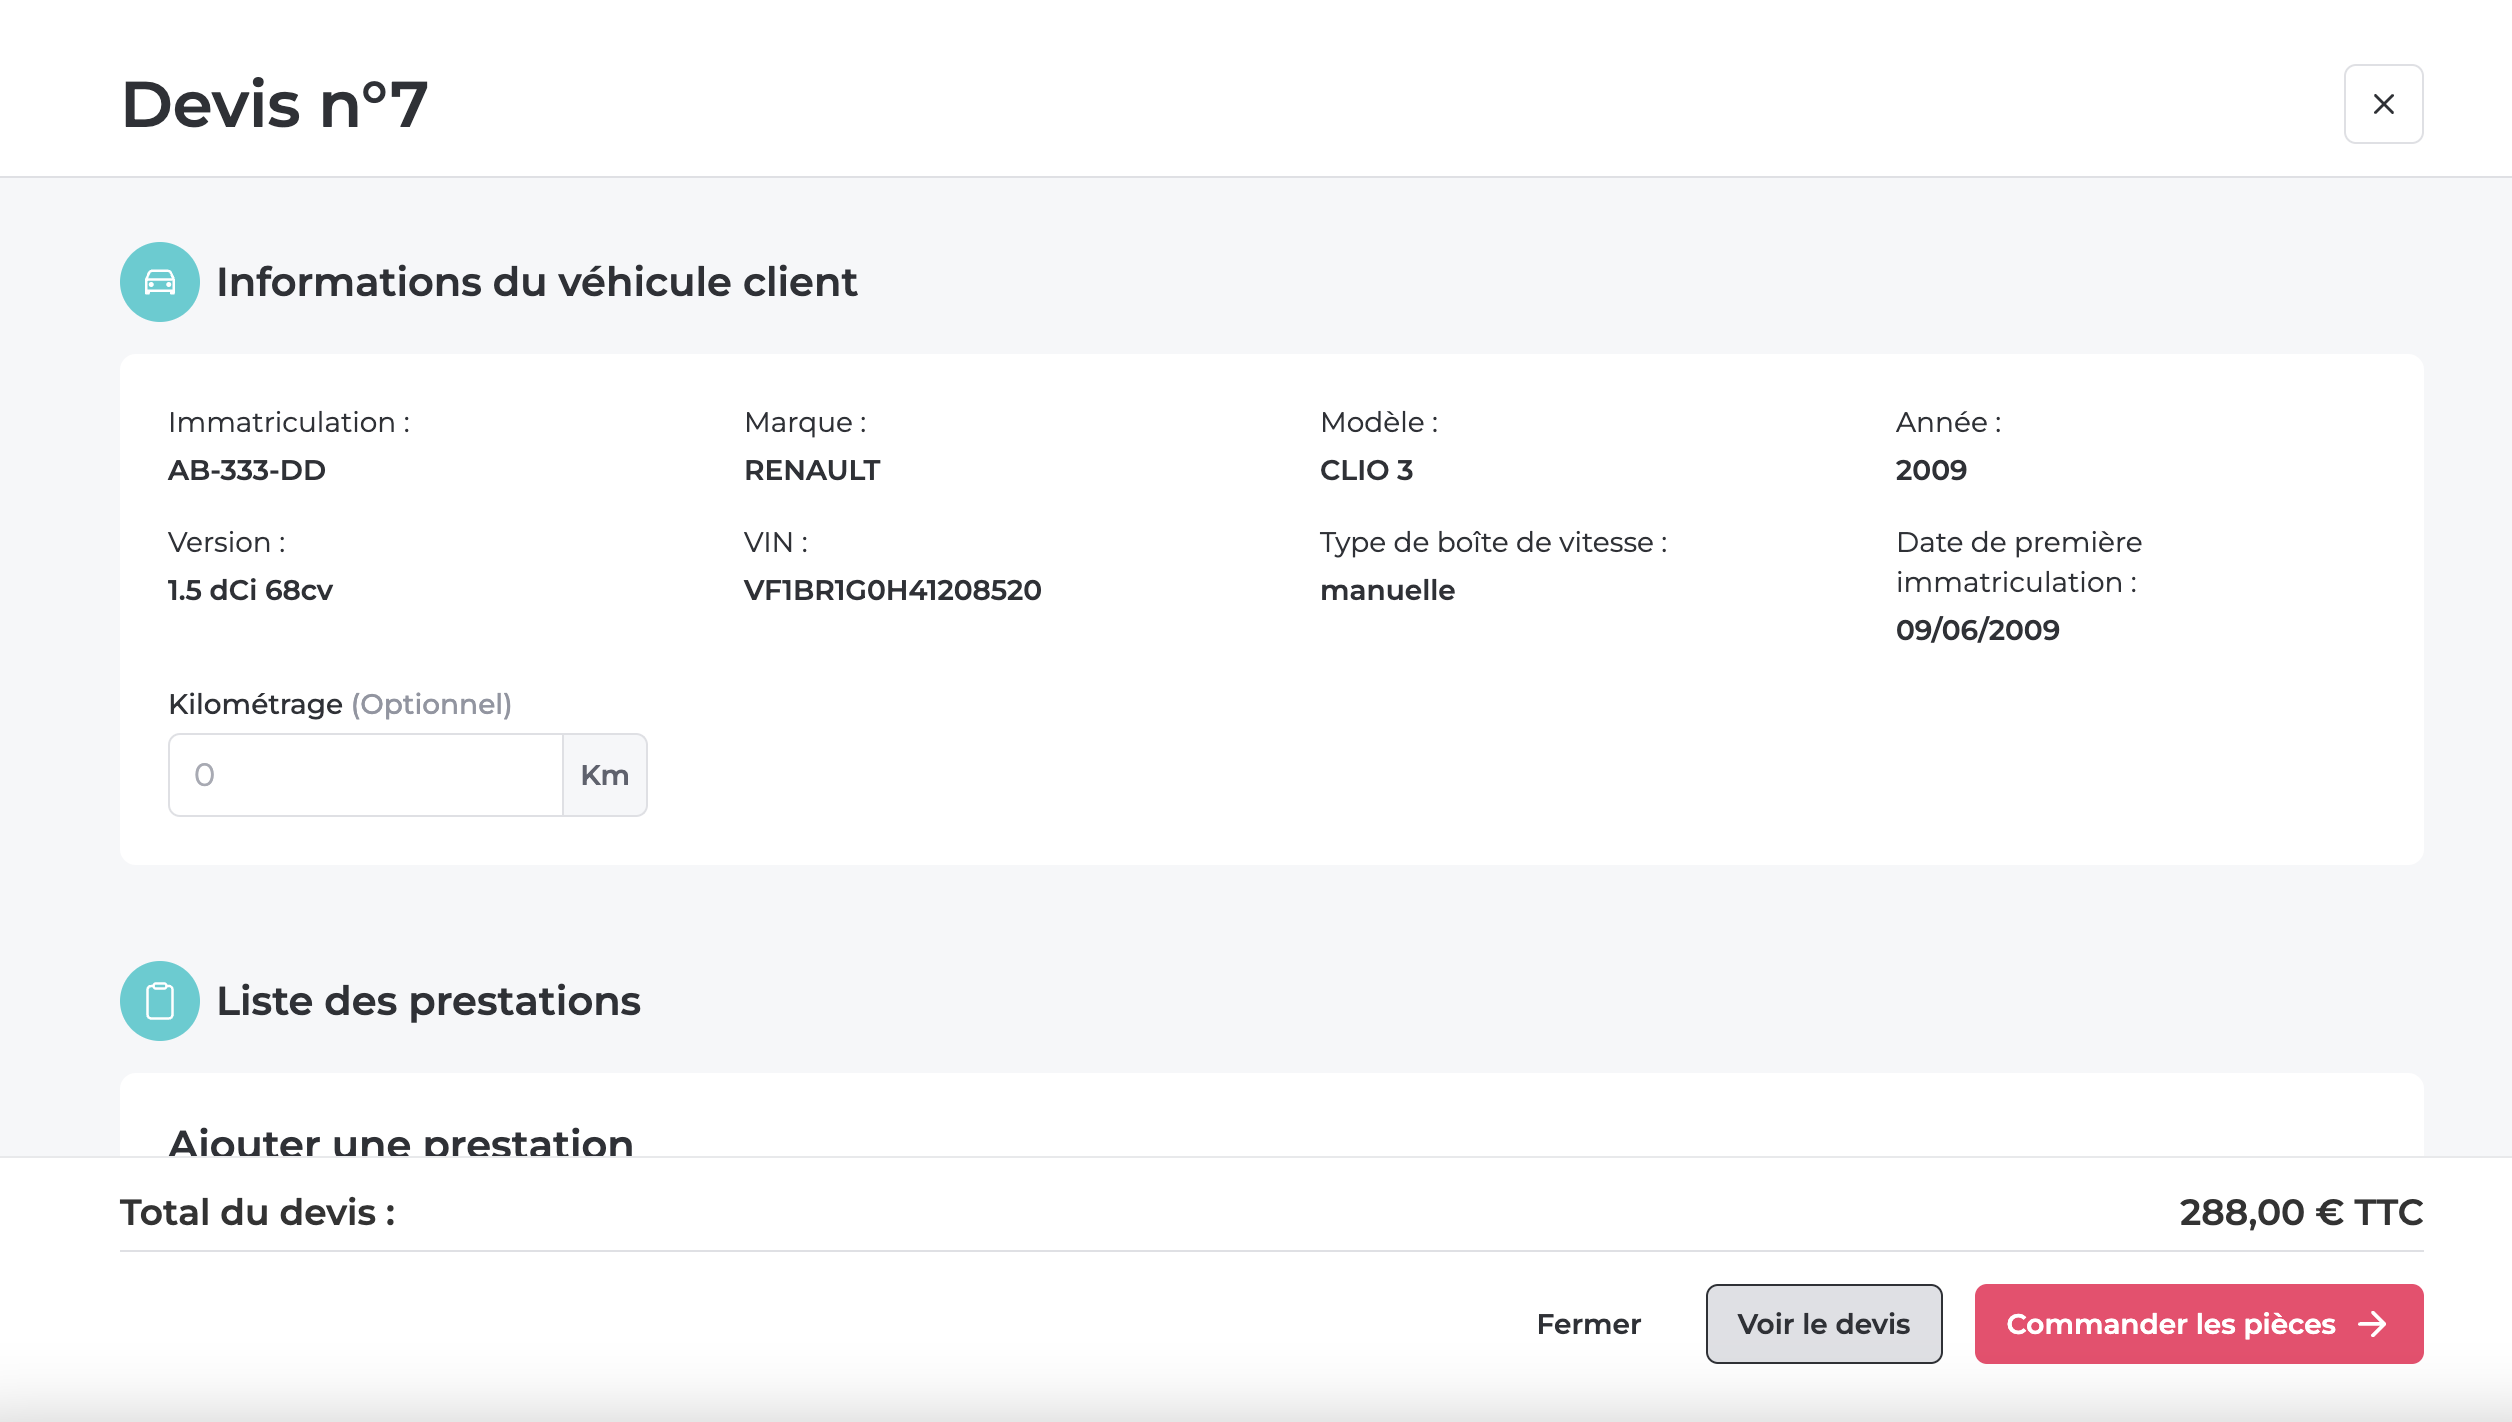Select the first registration date 09/06/2009
Screen dimensions: 2512x1422
tap(1978, 630)
